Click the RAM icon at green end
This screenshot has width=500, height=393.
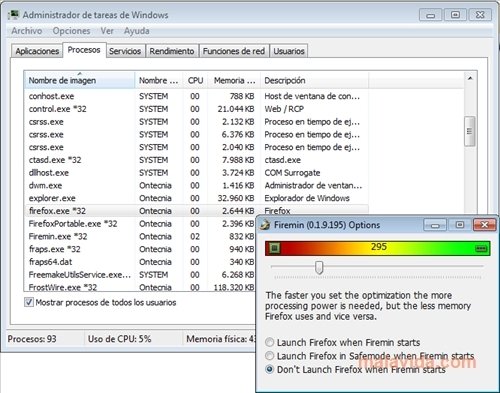(x=481, y=248)
